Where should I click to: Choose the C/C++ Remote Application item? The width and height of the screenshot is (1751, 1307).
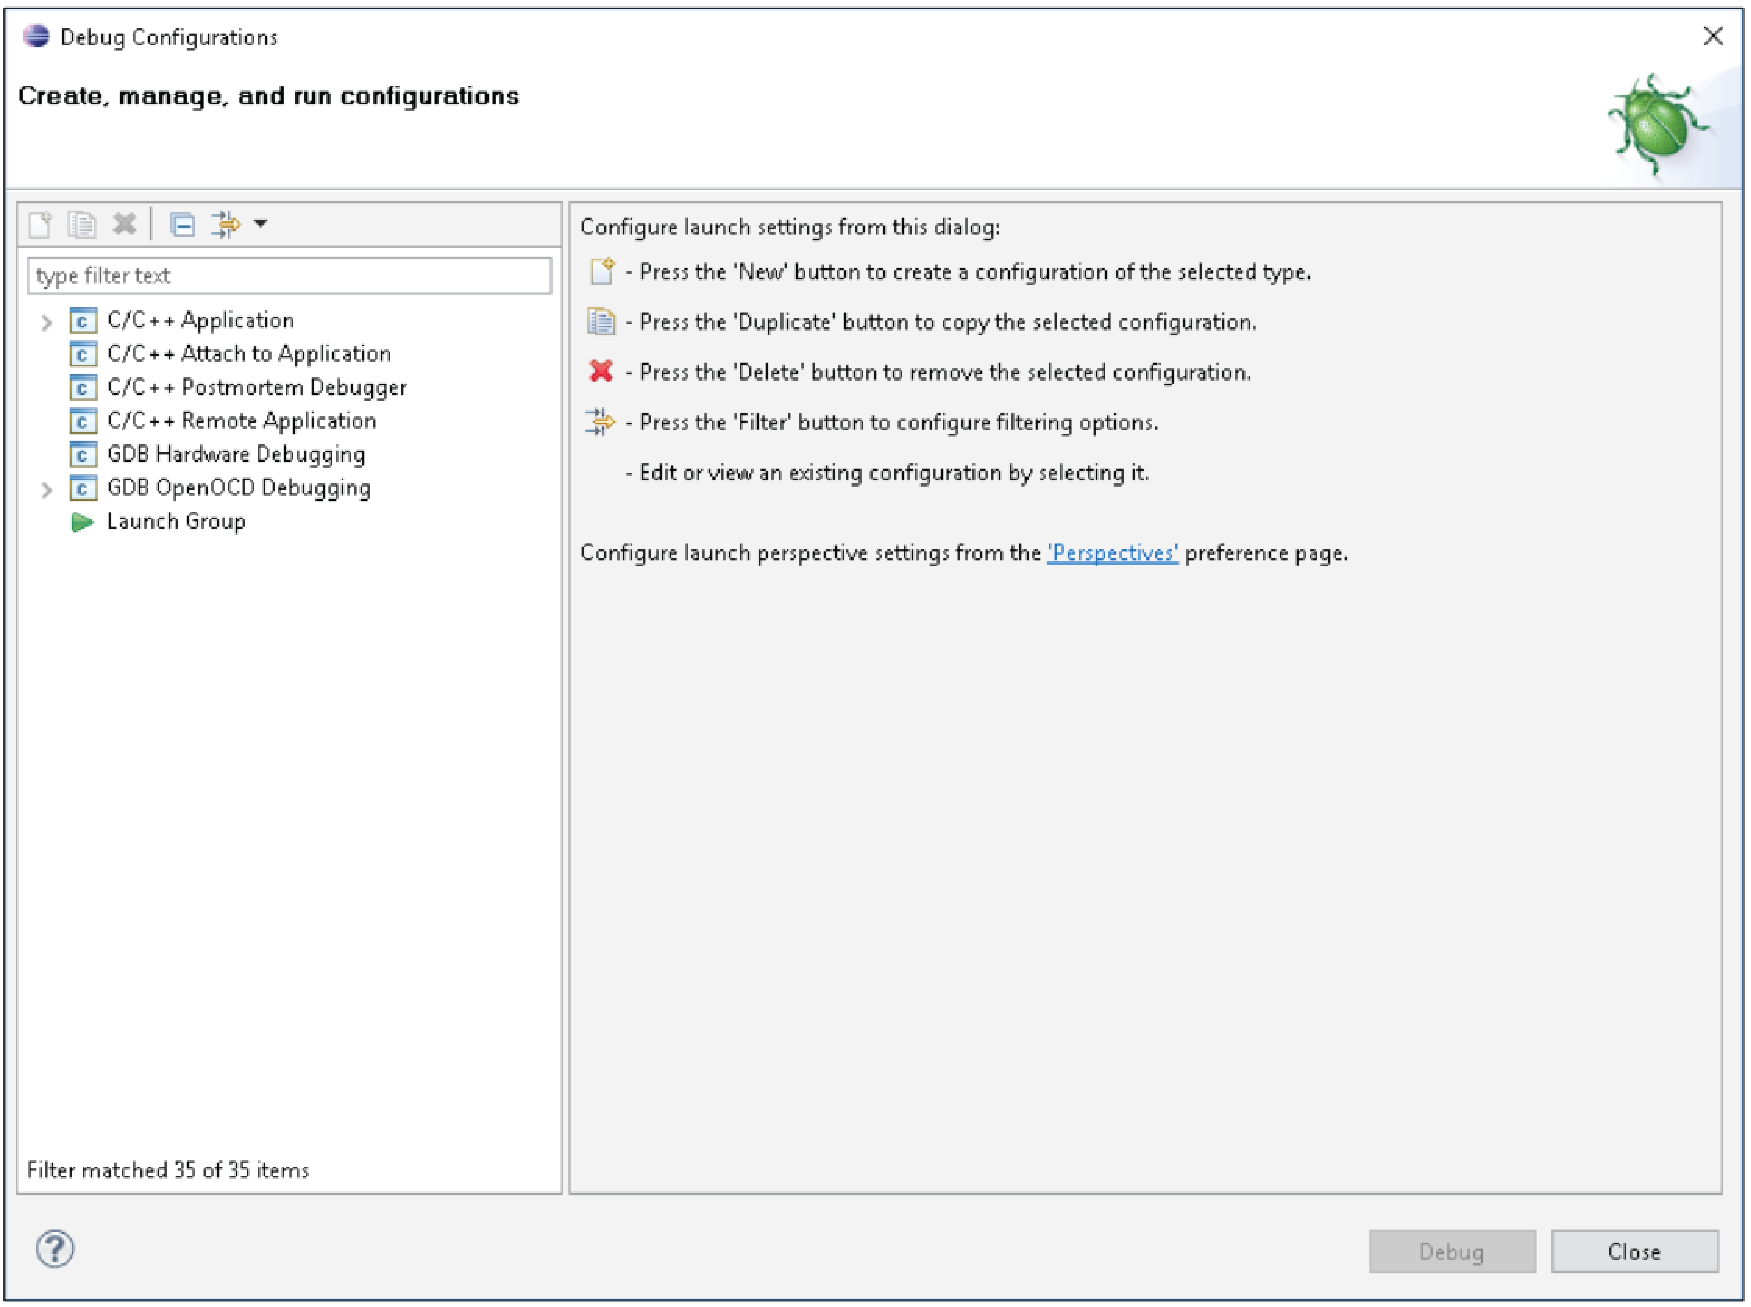click(x=242, y=421)
